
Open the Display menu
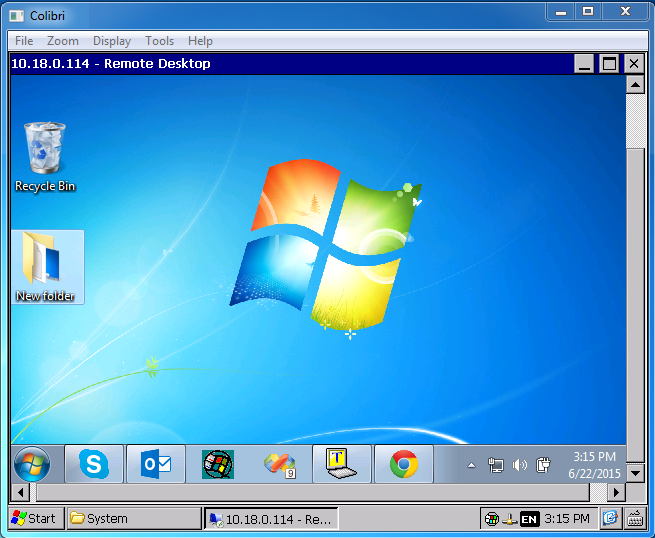point(112,41)
